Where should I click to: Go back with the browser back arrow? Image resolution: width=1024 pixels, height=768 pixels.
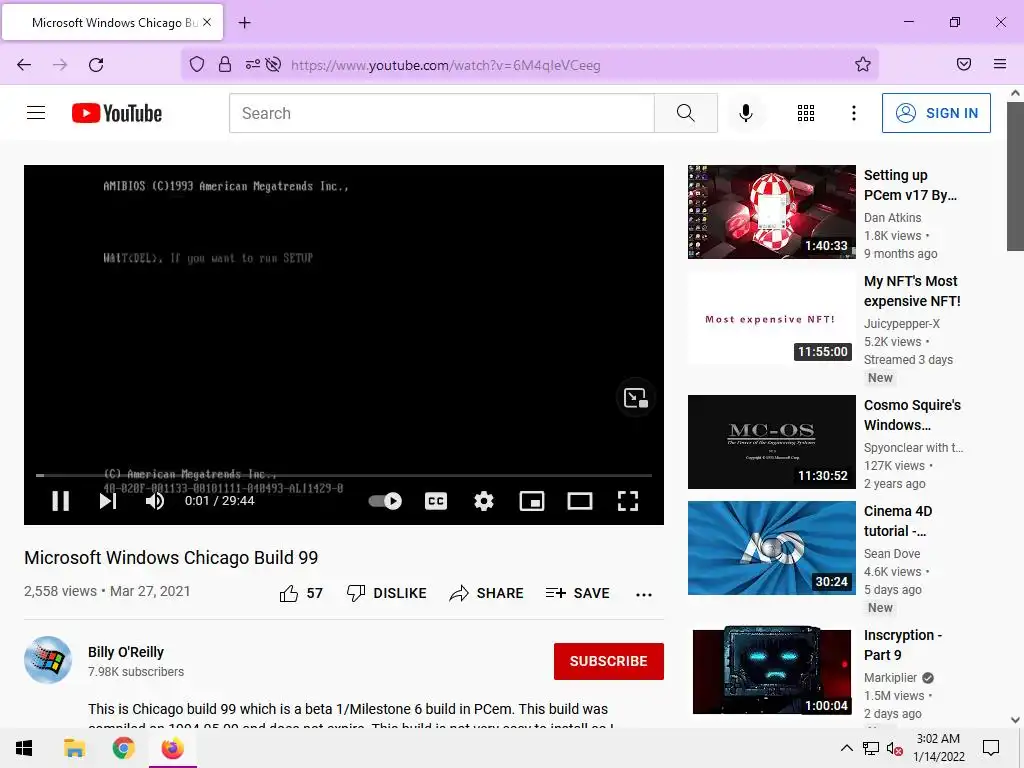(24, 65)
